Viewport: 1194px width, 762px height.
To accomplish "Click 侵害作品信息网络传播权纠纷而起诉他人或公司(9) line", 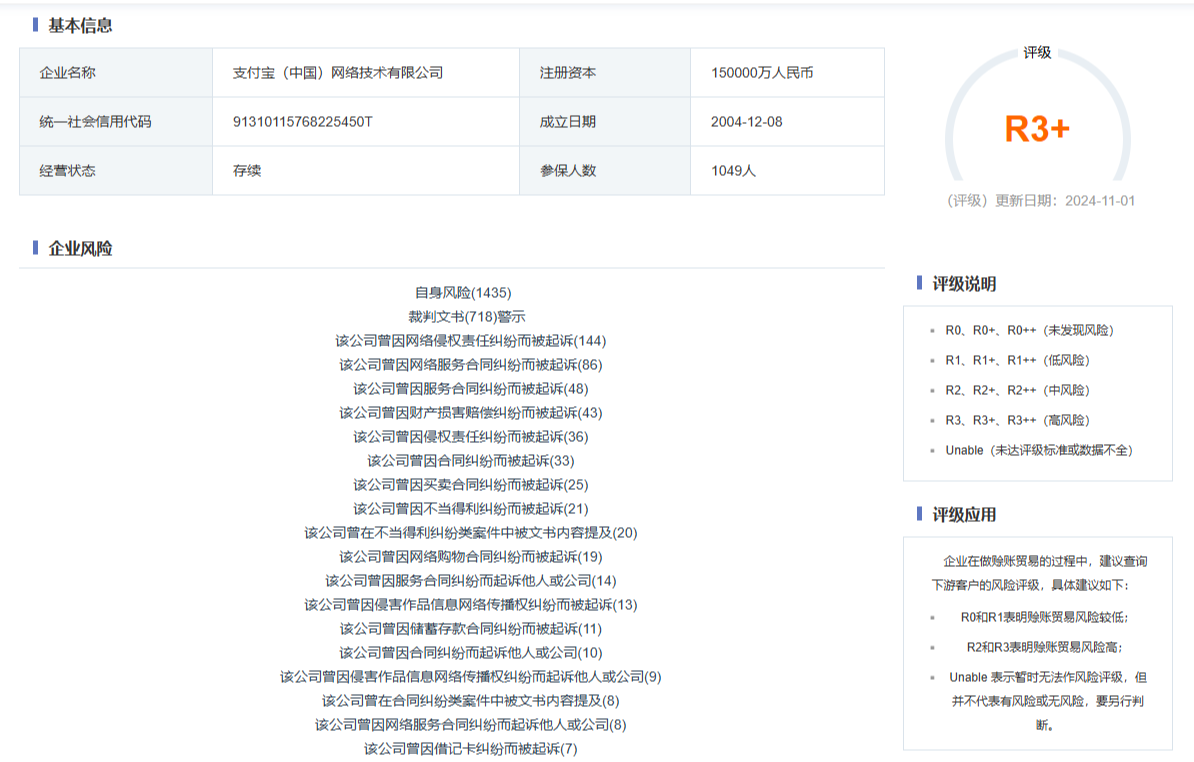I will 471,676.
